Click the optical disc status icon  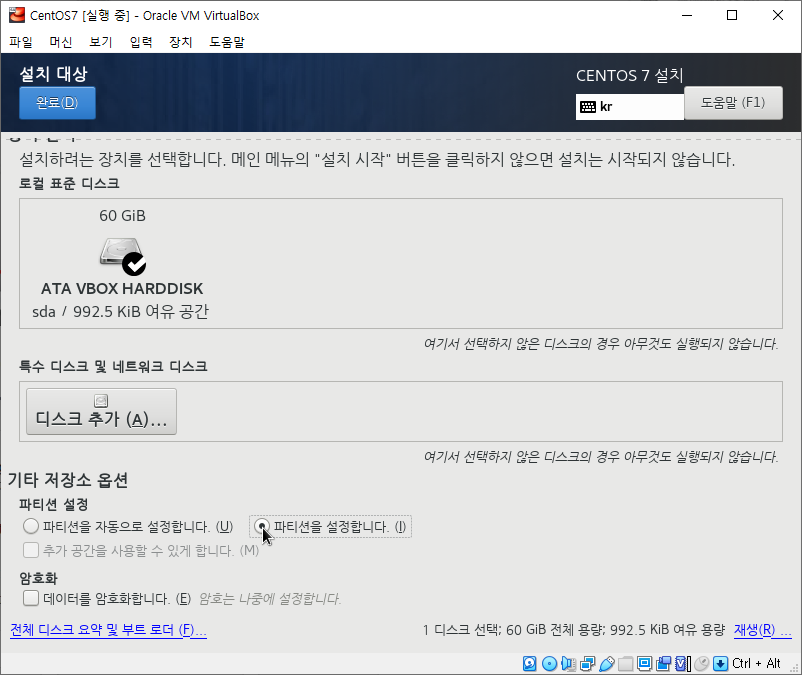[x=549, y=664]
